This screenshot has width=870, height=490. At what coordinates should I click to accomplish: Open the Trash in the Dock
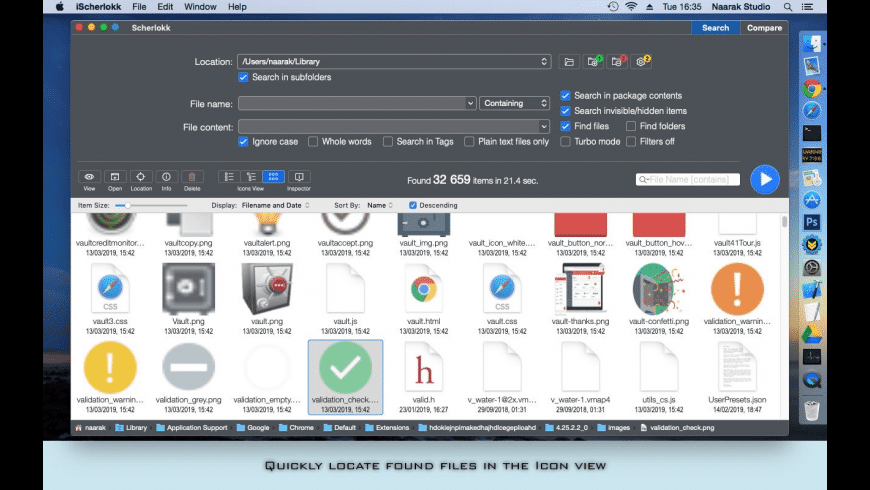pos(811,411)
